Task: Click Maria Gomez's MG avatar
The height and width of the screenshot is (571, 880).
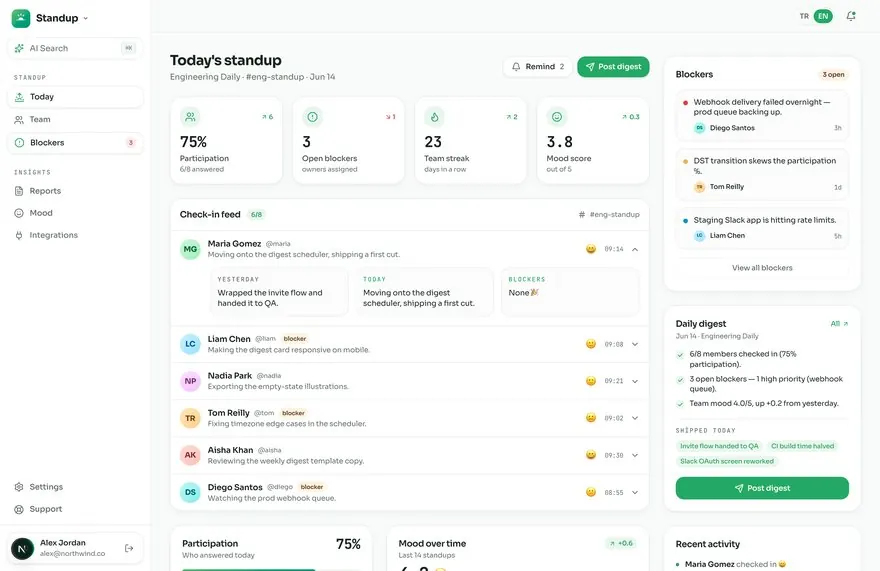Action: coord(190,249)
